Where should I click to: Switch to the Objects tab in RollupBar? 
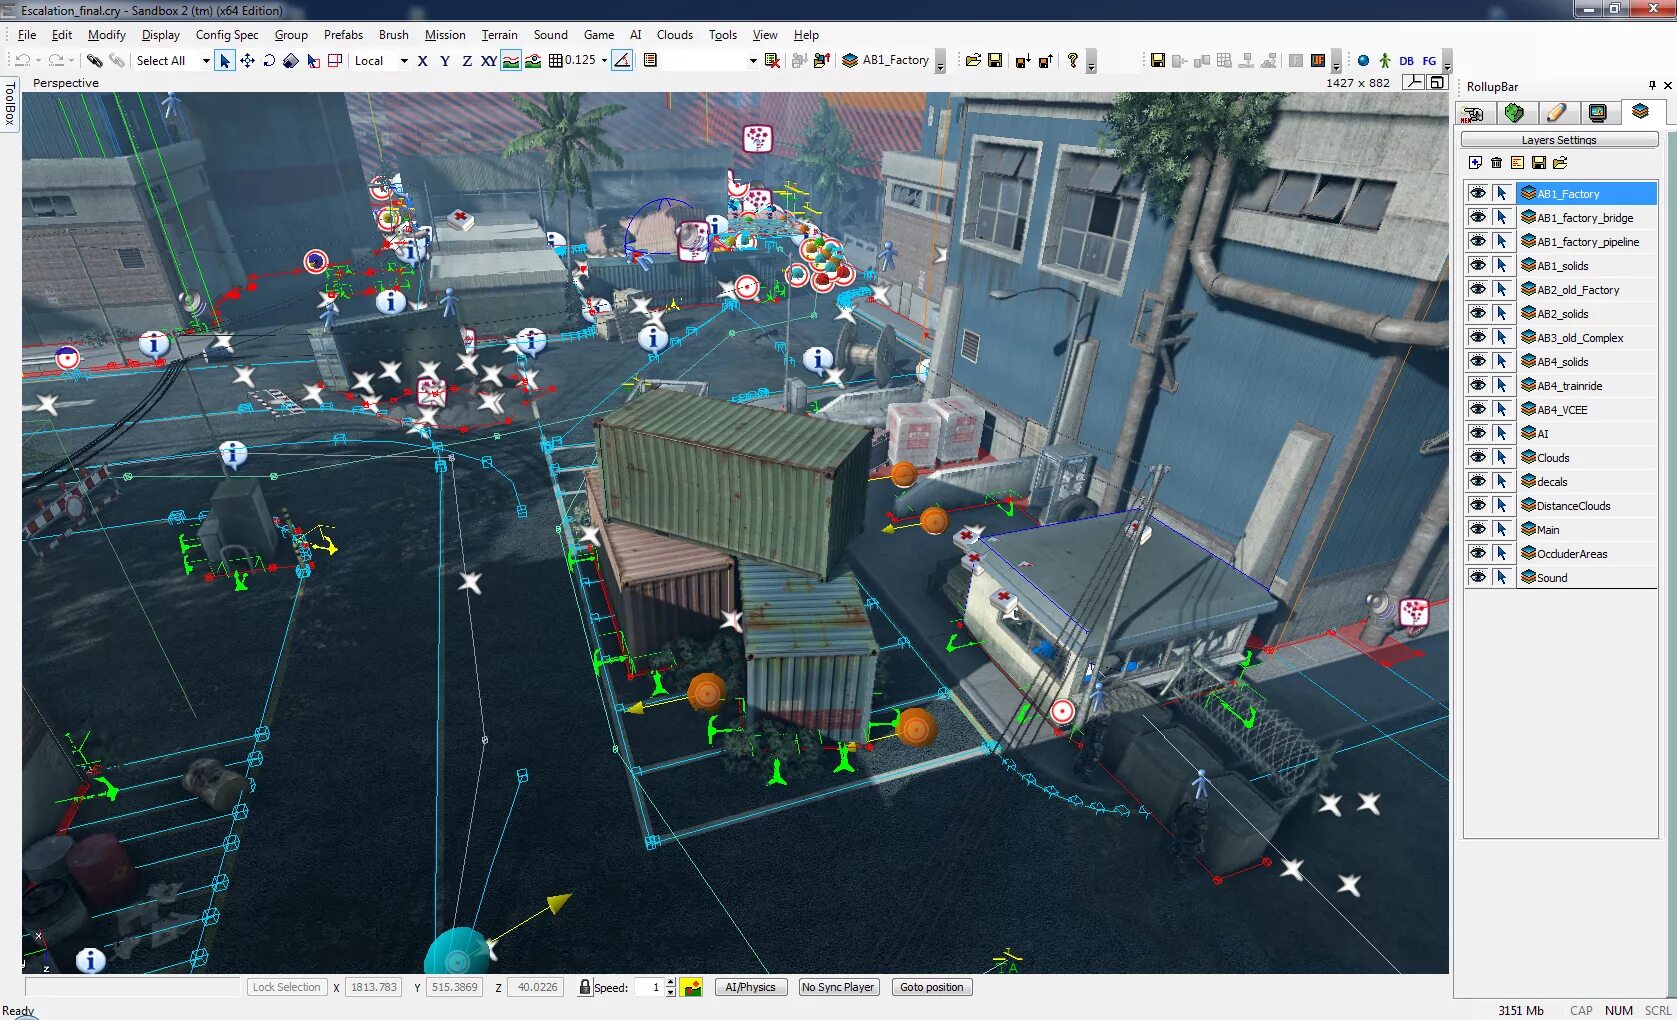[x=1473, y=113]
